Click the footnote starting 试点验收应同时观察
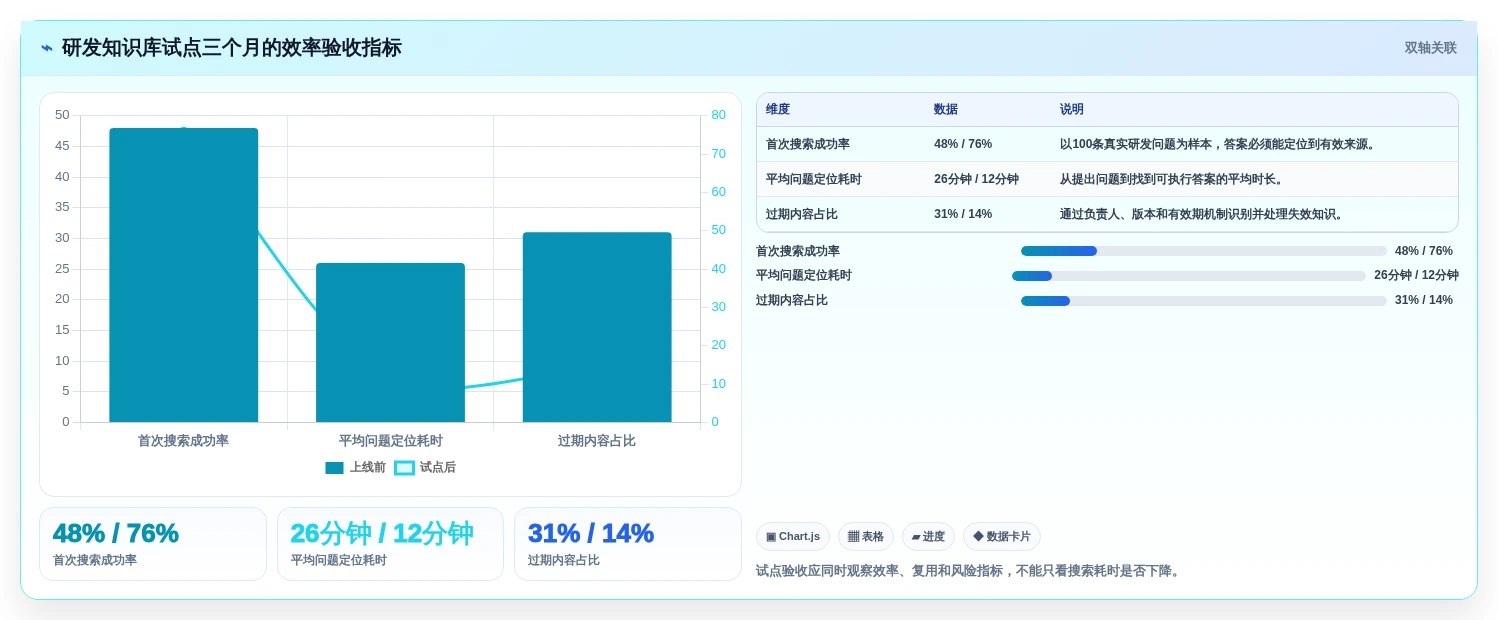The width and height of the screenshot is (1498, 620). pos(970,571)
